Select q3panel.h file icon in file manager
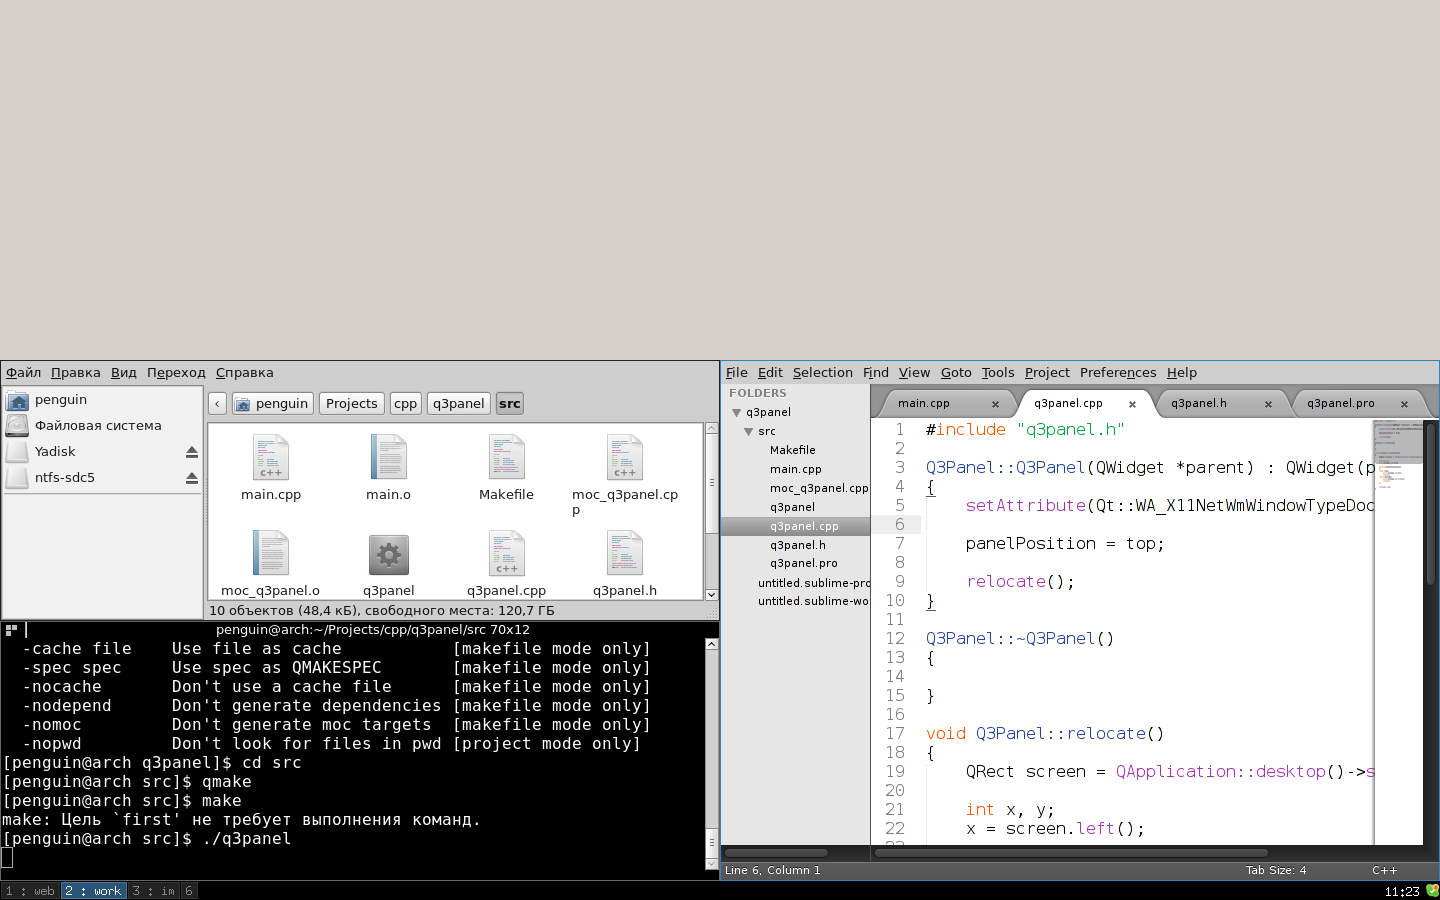1440x900 pixels. (625, 553)
